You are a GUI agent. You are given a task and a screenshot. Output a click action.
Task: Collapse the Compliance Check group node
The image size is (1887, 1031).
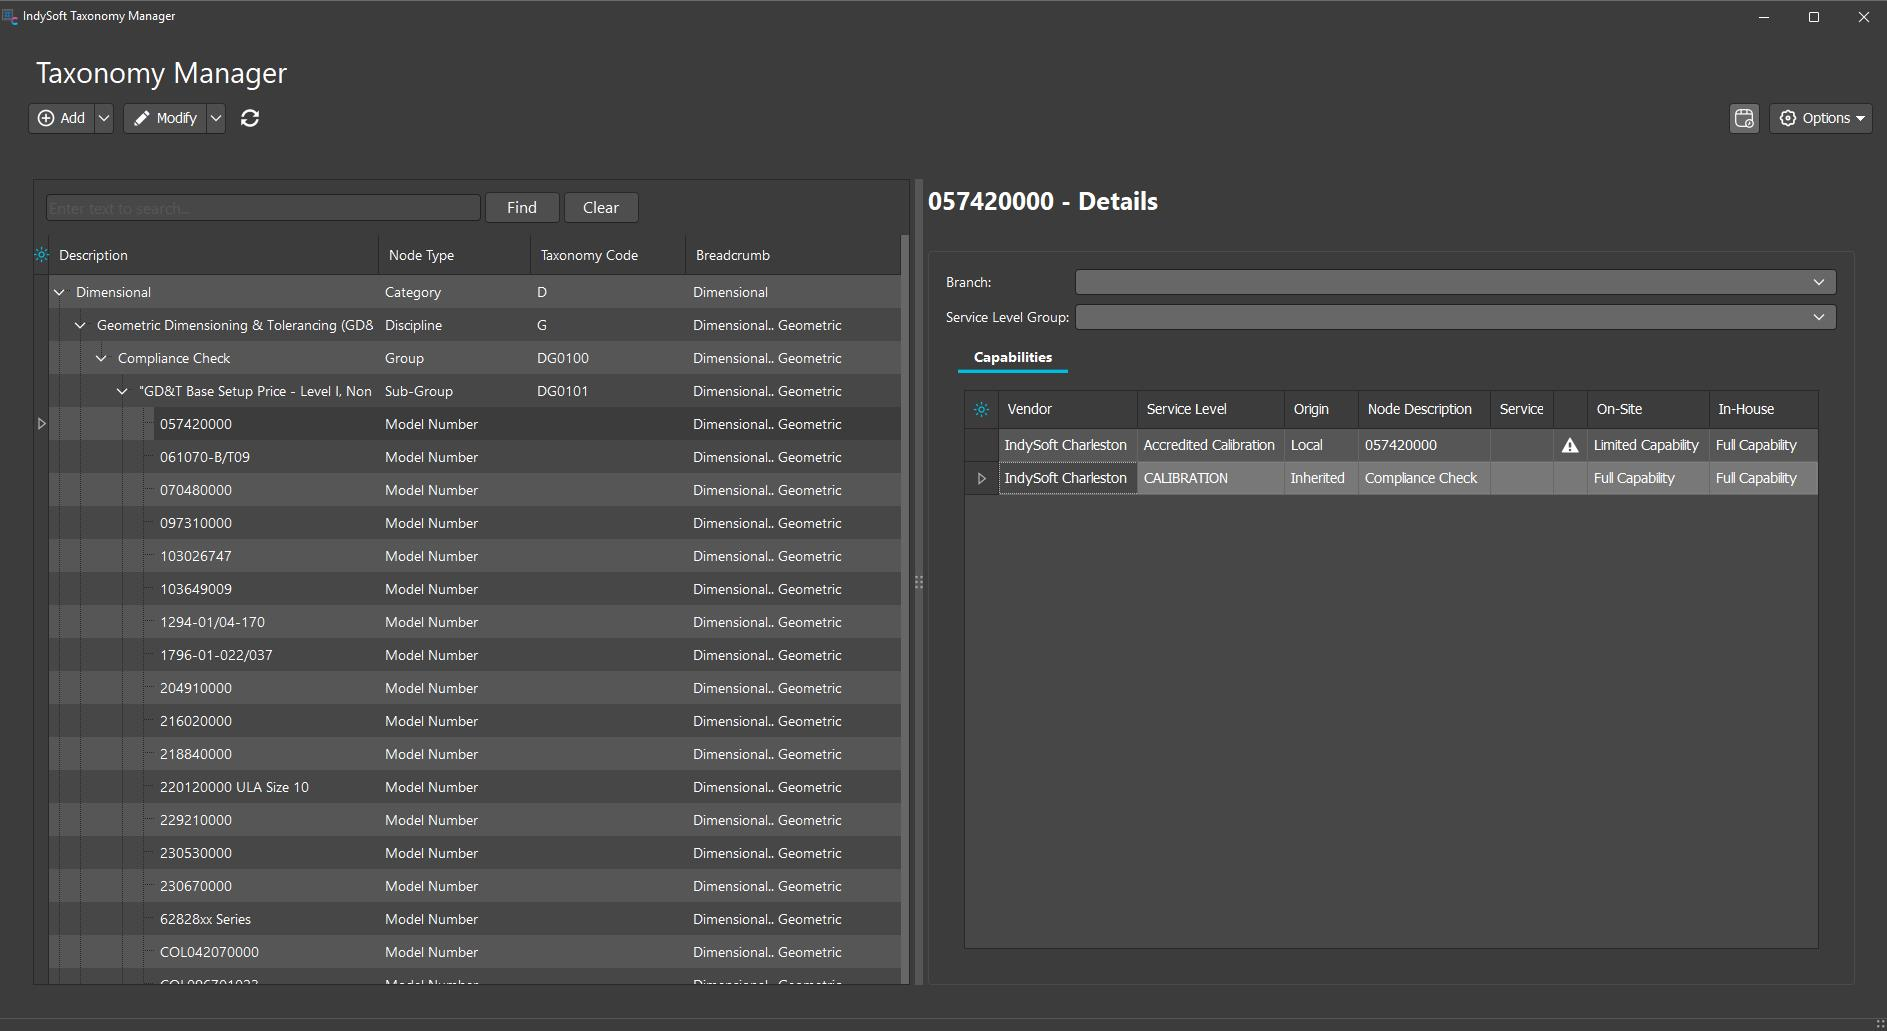pos(101,359)
